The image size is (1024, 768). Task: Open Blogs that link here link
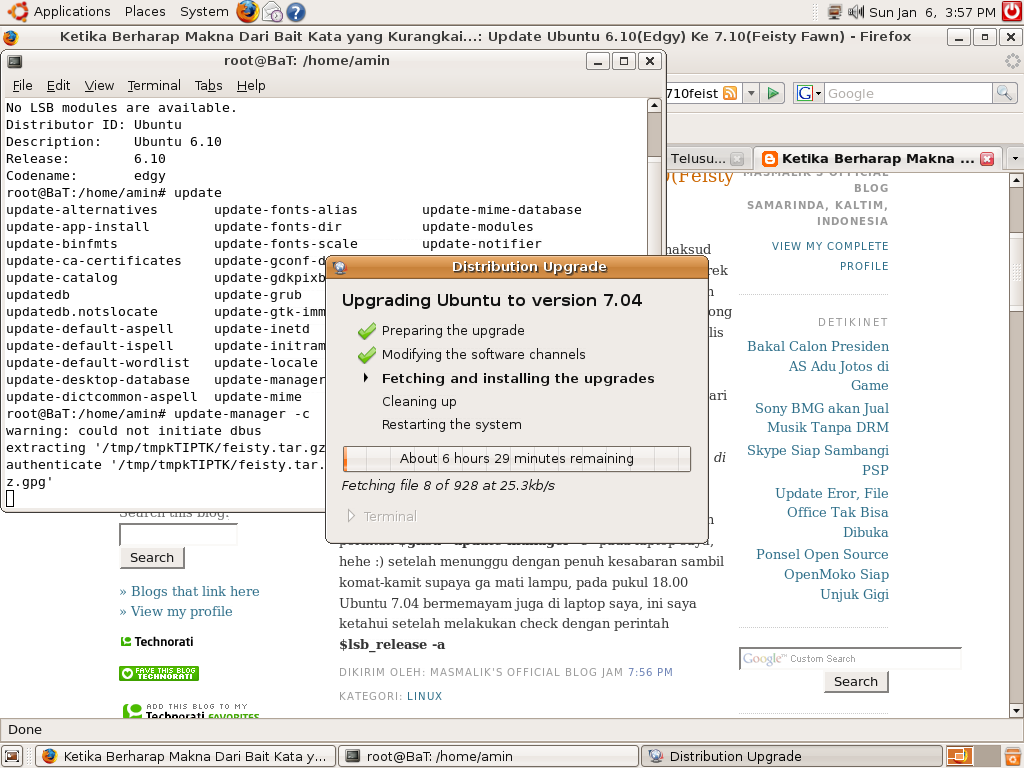coord(195,591)
